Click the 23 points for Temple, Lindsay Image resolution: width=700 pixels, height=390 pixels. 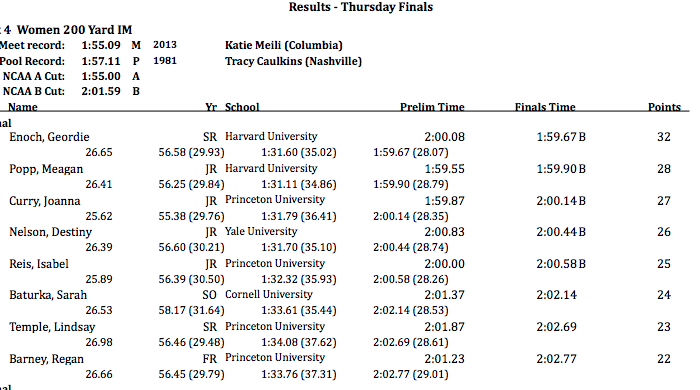tap(664, 327)
